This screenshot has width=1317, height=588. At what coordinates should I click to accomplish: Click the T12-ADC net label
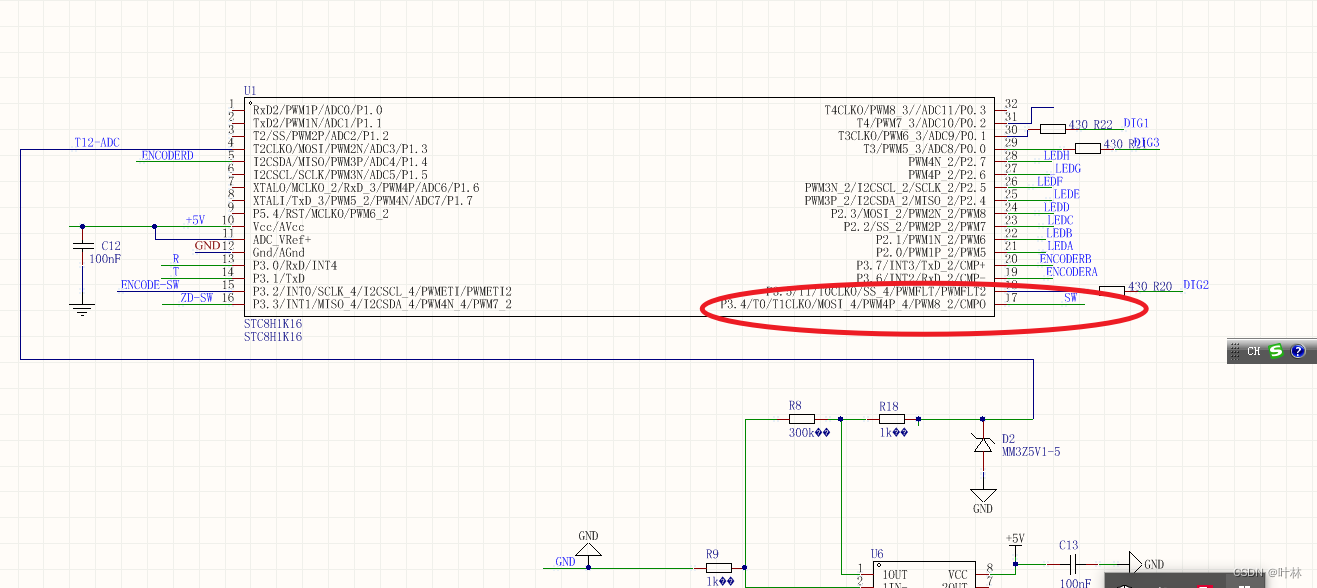click(x=96, y=142)
